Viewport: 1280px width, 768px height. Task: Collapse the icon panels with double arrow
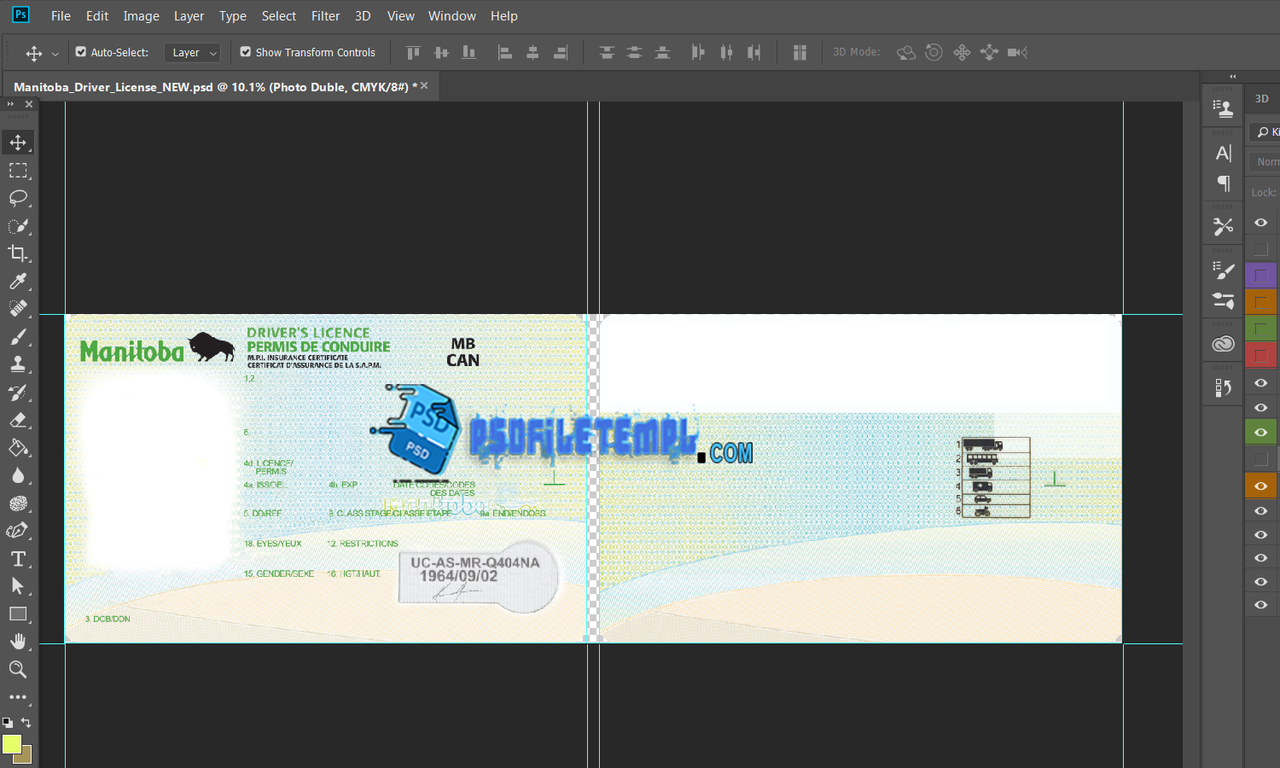[1232, 76]
